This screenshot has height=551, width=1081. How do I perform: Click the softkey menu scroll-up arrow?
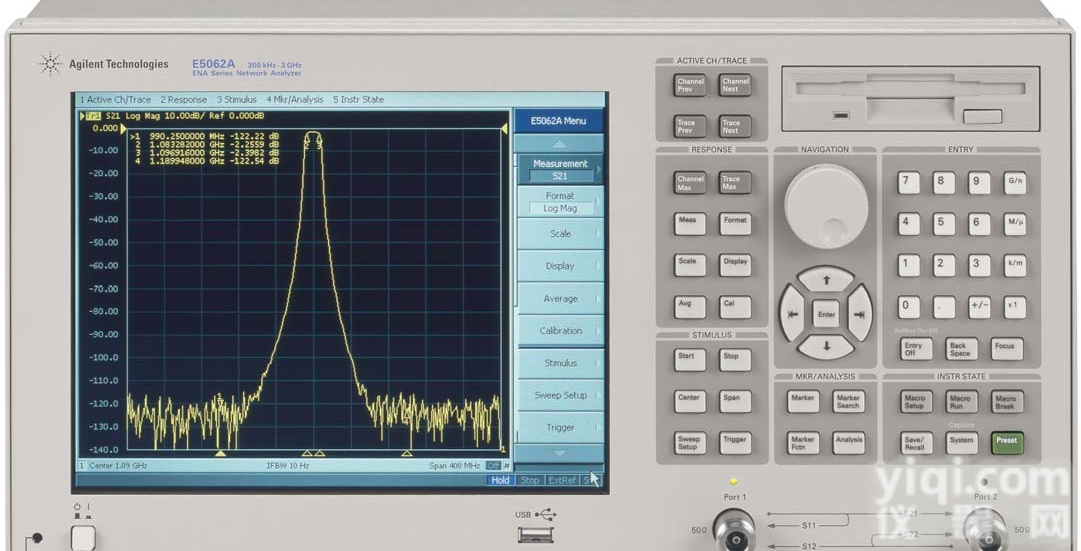point(559,144)
